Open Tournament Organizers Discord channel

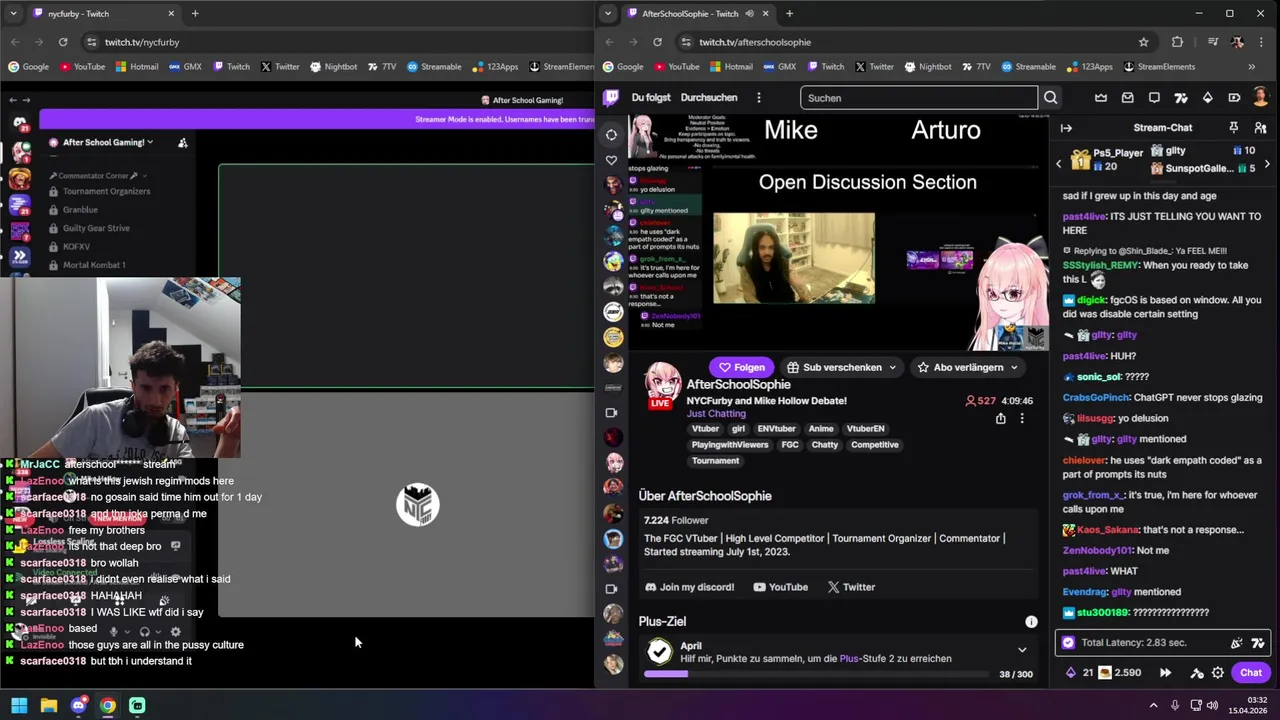pyautogui.click(x=106, y=191)
